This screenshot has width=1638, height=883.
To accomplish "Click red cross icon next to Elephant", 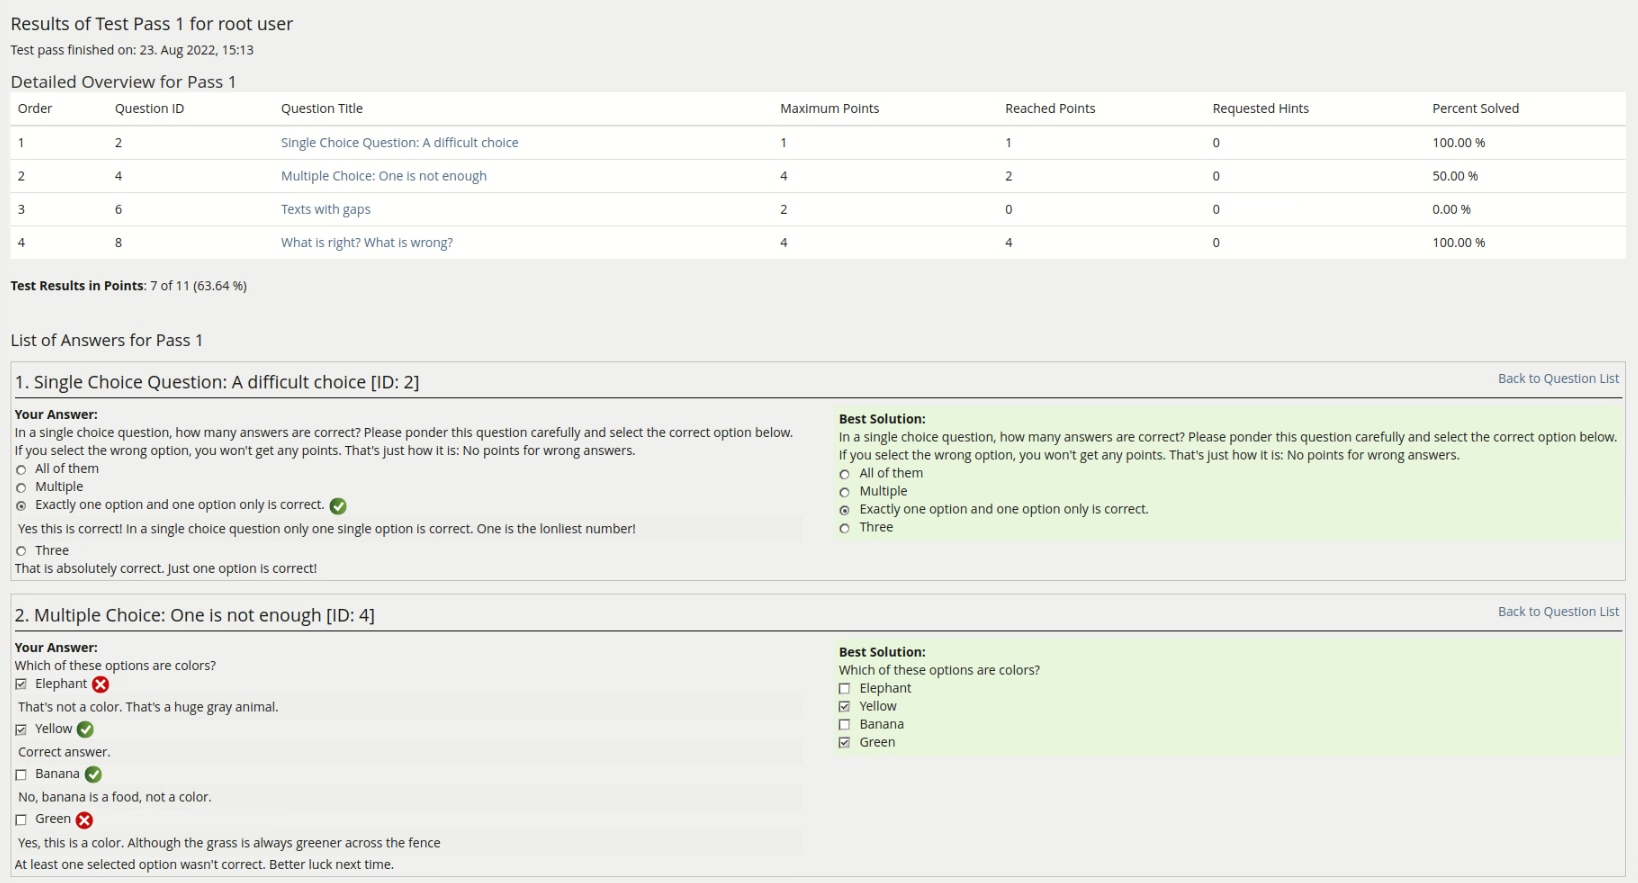I will click(101, 685).
